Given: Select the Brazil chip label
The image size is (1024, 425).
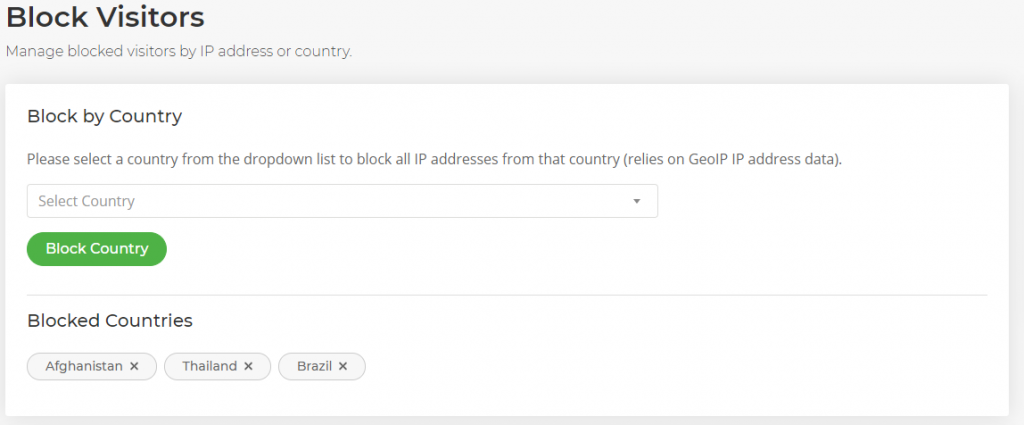Looking at the screenshot, I should [x=314, y=366].
